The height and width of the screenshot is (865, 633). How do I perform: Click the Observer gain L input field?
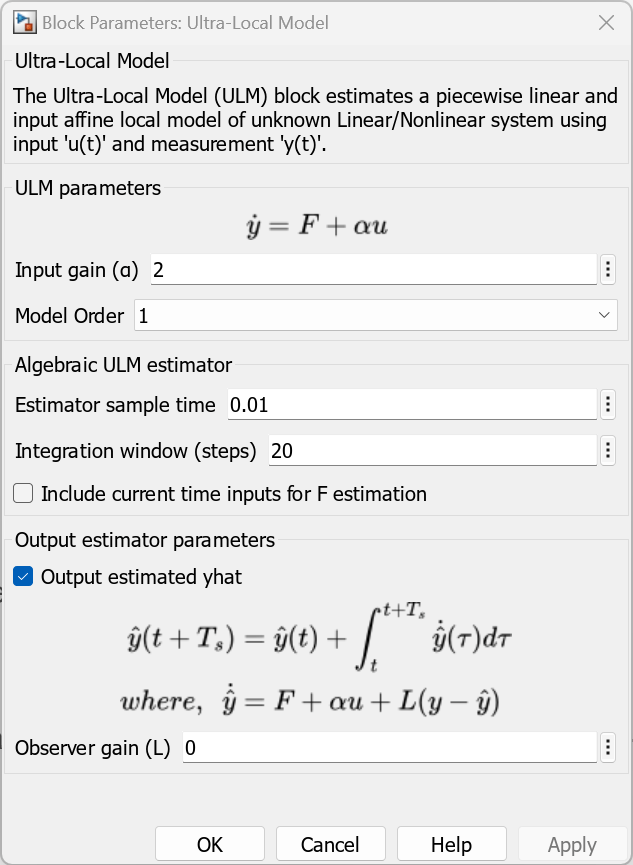[x=390, y=746]
